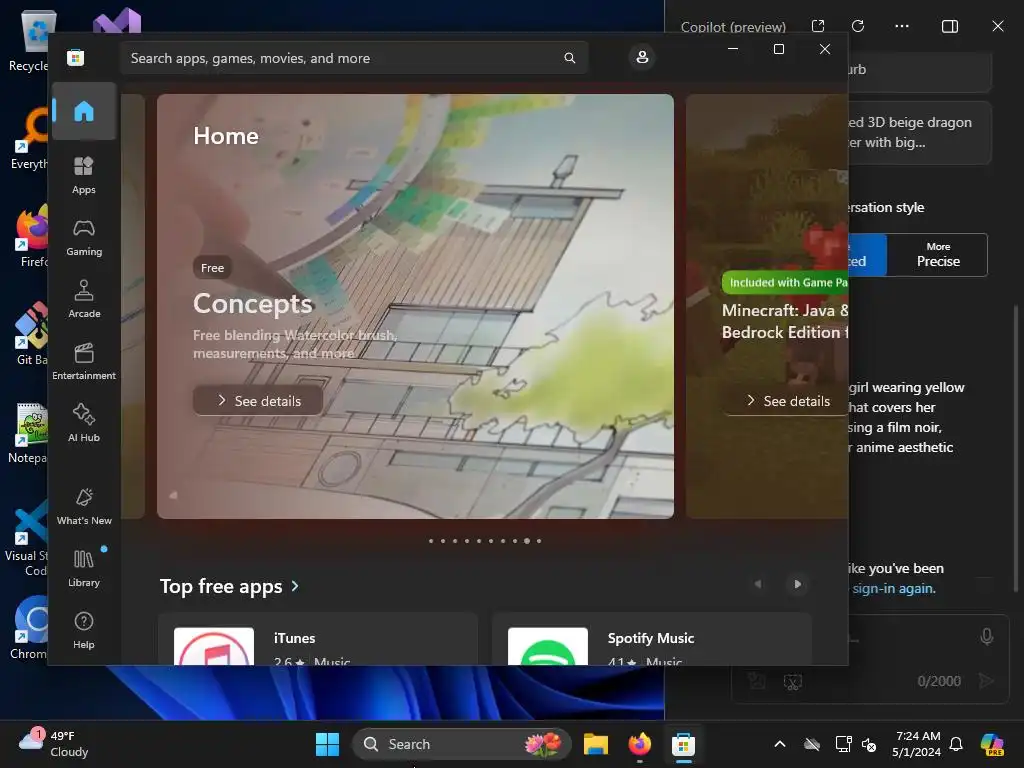Show previous Top free apps with left arrow
The width and height of the screenshot is (1024, 768).
point(758,584)
